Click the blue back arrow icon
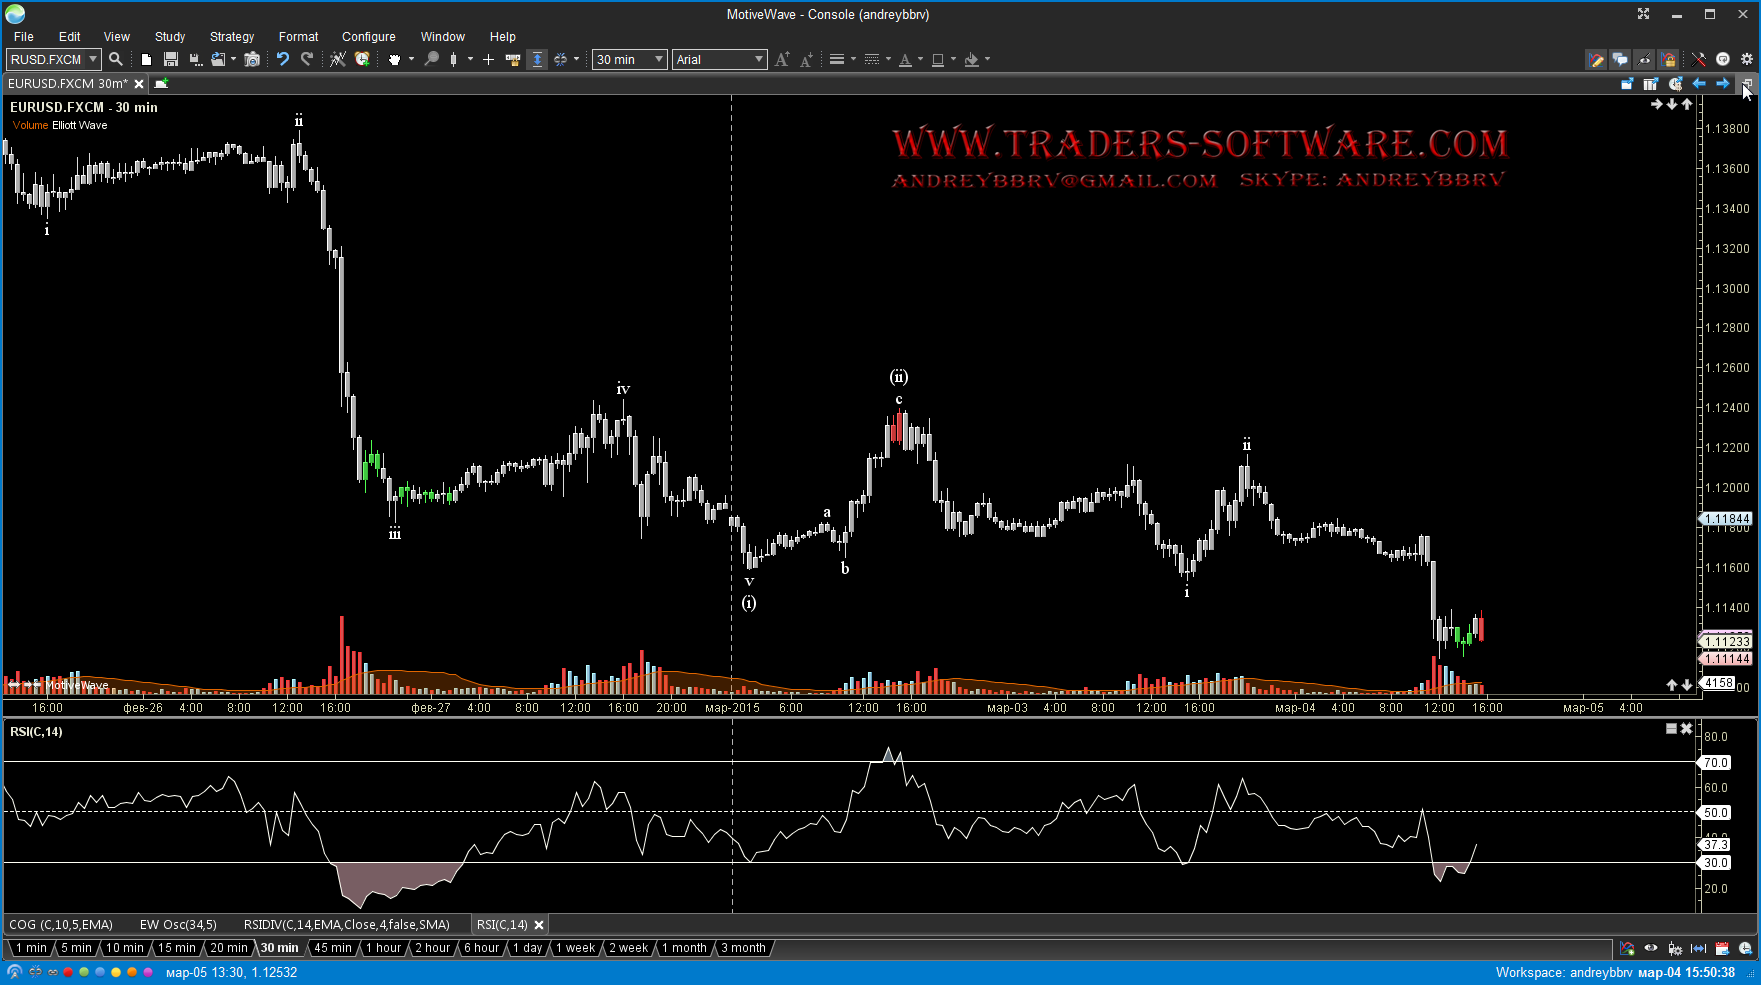1761x985 pixels. (x=1699, y=84)
